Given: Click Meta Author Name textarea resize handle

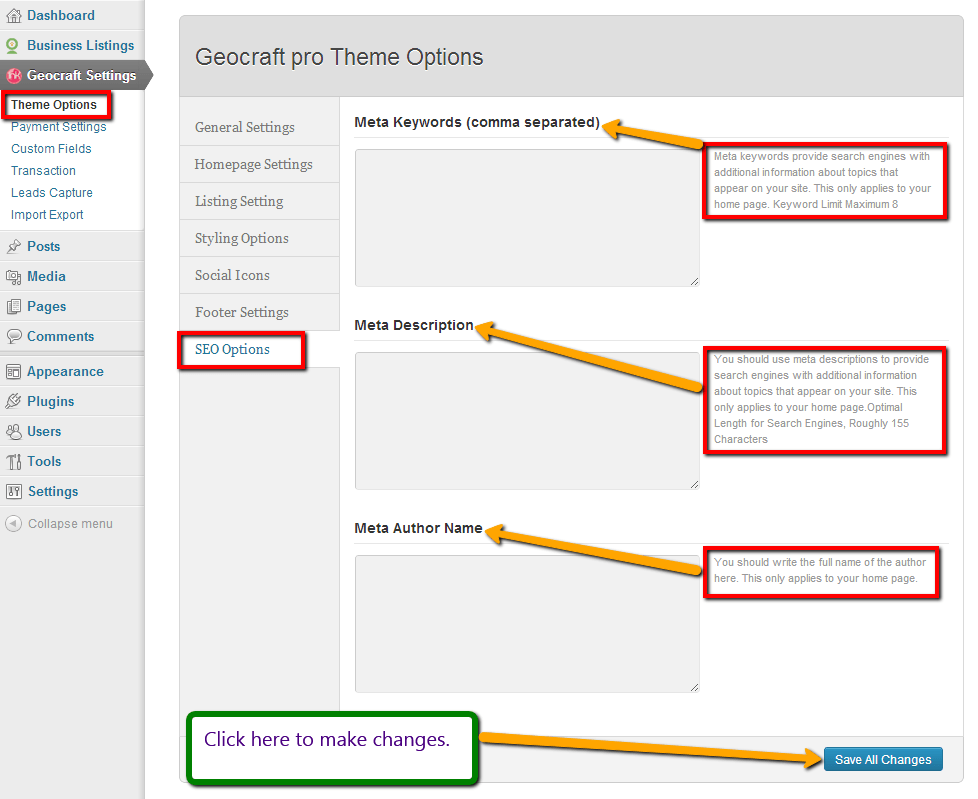Looking at the screenshot, I should pyautogui.click(x=694, y=687).
